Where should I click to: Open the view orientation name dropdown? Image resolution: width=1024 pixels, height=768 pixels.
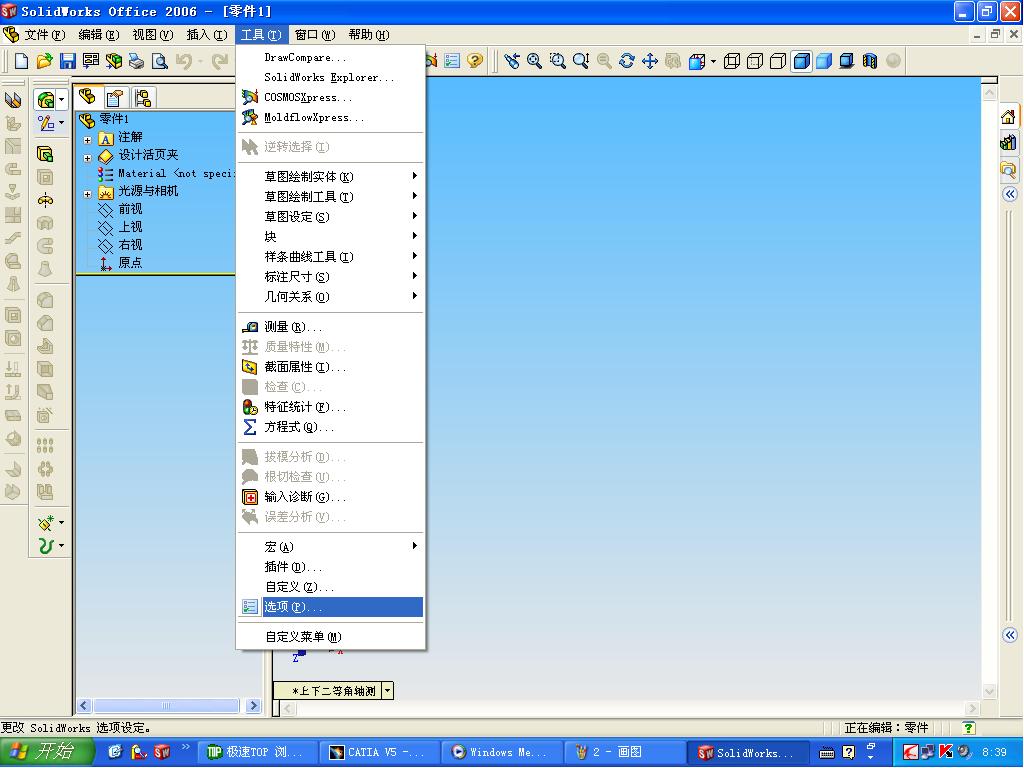point(388,690)
